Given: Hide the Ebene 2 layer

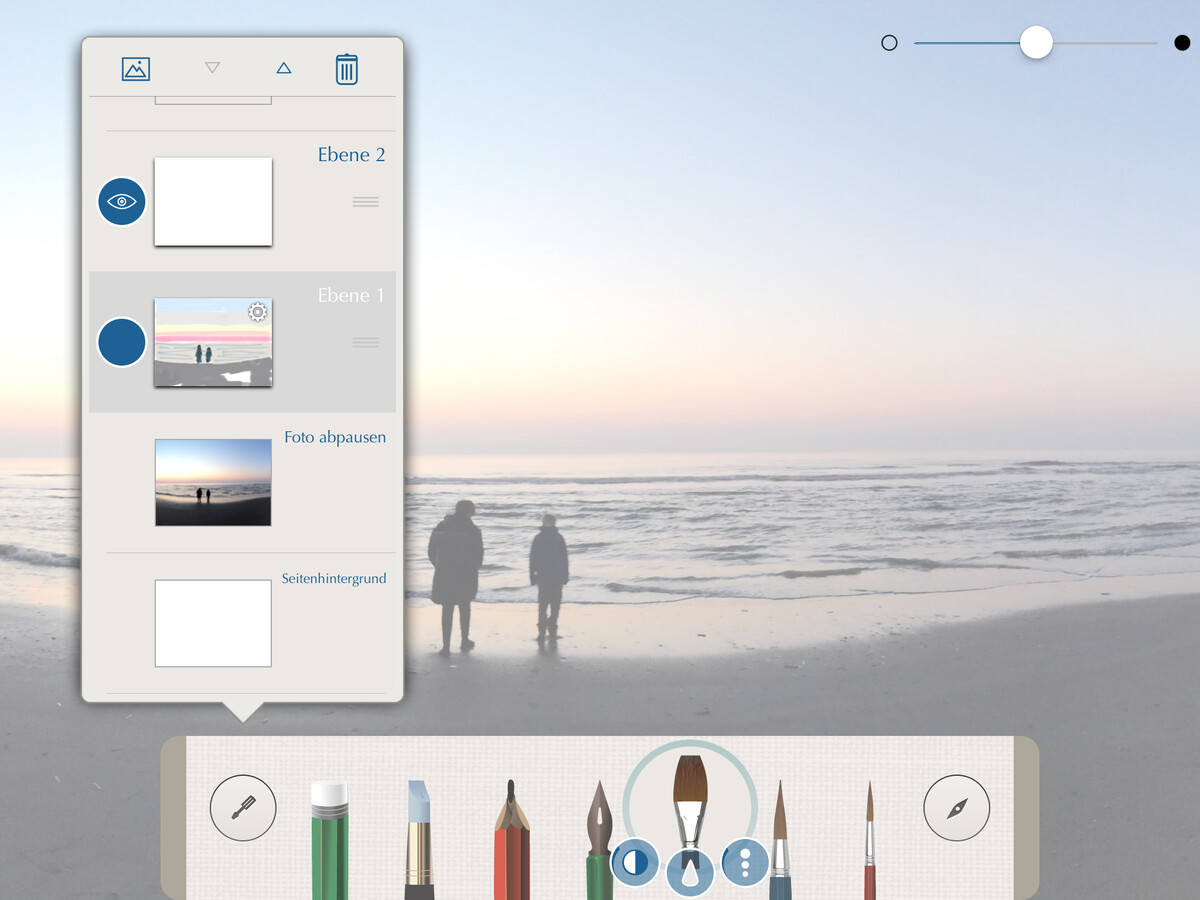Looking at the screenshot, I should tap(122, 202).
